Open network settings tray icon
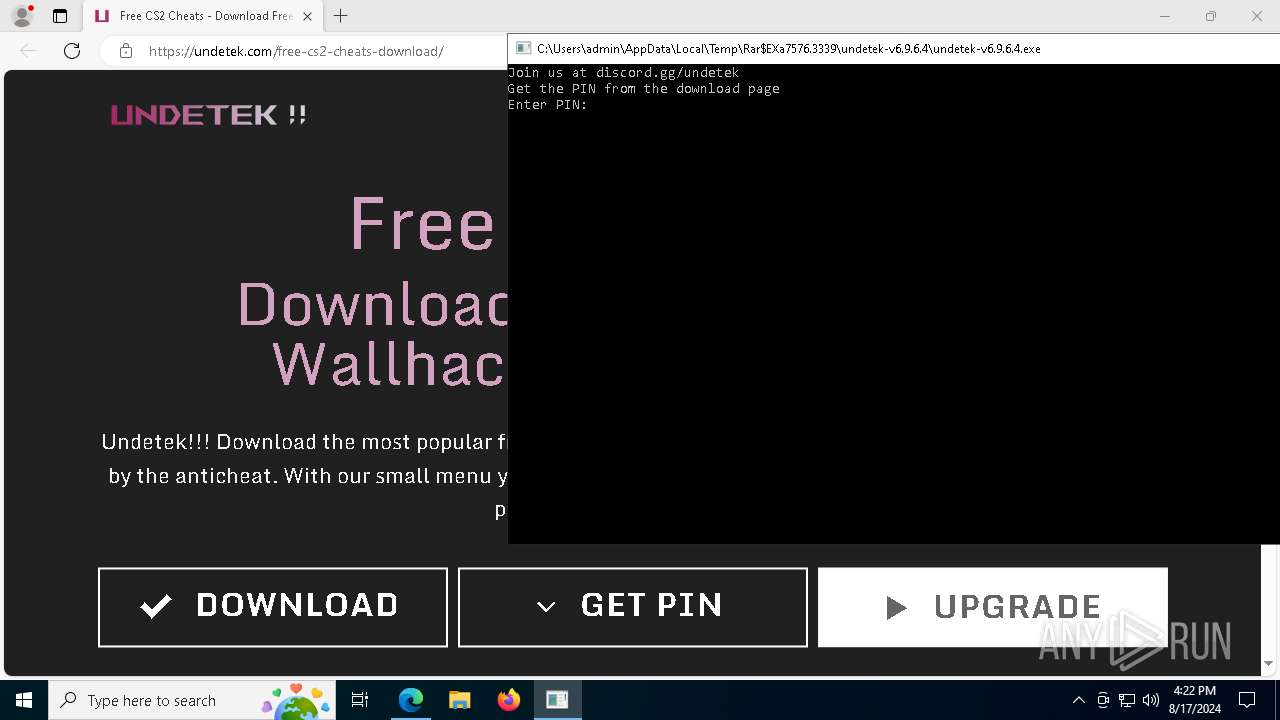 pyautogui.click(x=1127, y=700)
